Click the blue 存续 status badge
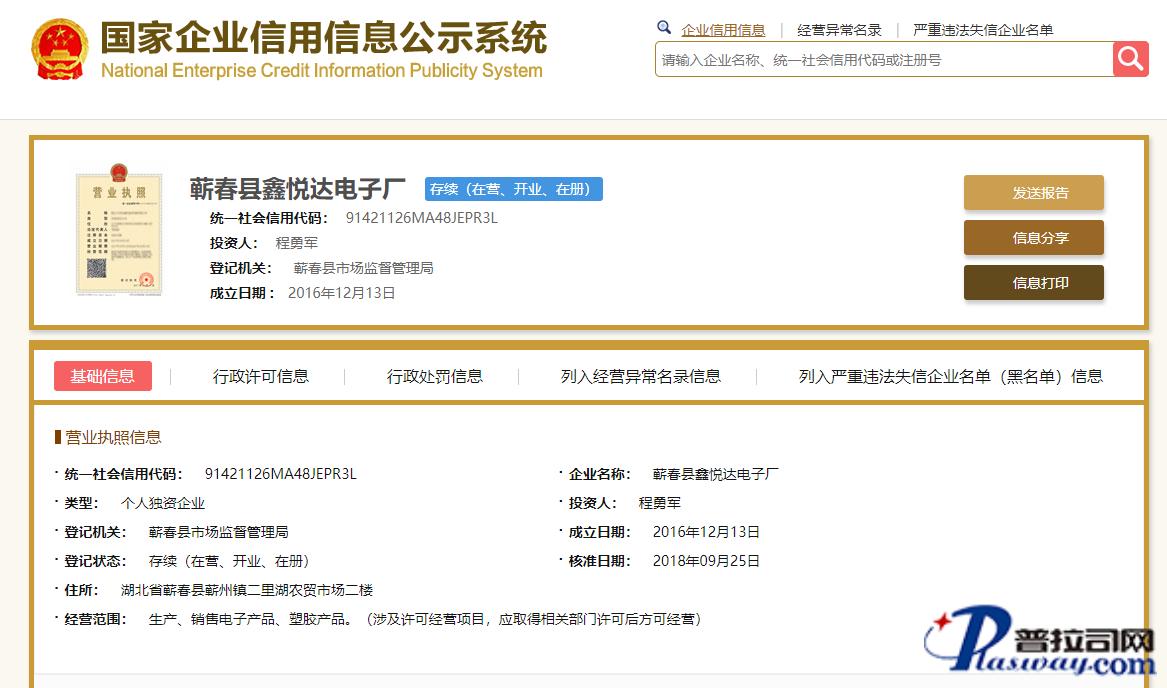Screen dimensions: 1167x688 [x=513, y=189]
